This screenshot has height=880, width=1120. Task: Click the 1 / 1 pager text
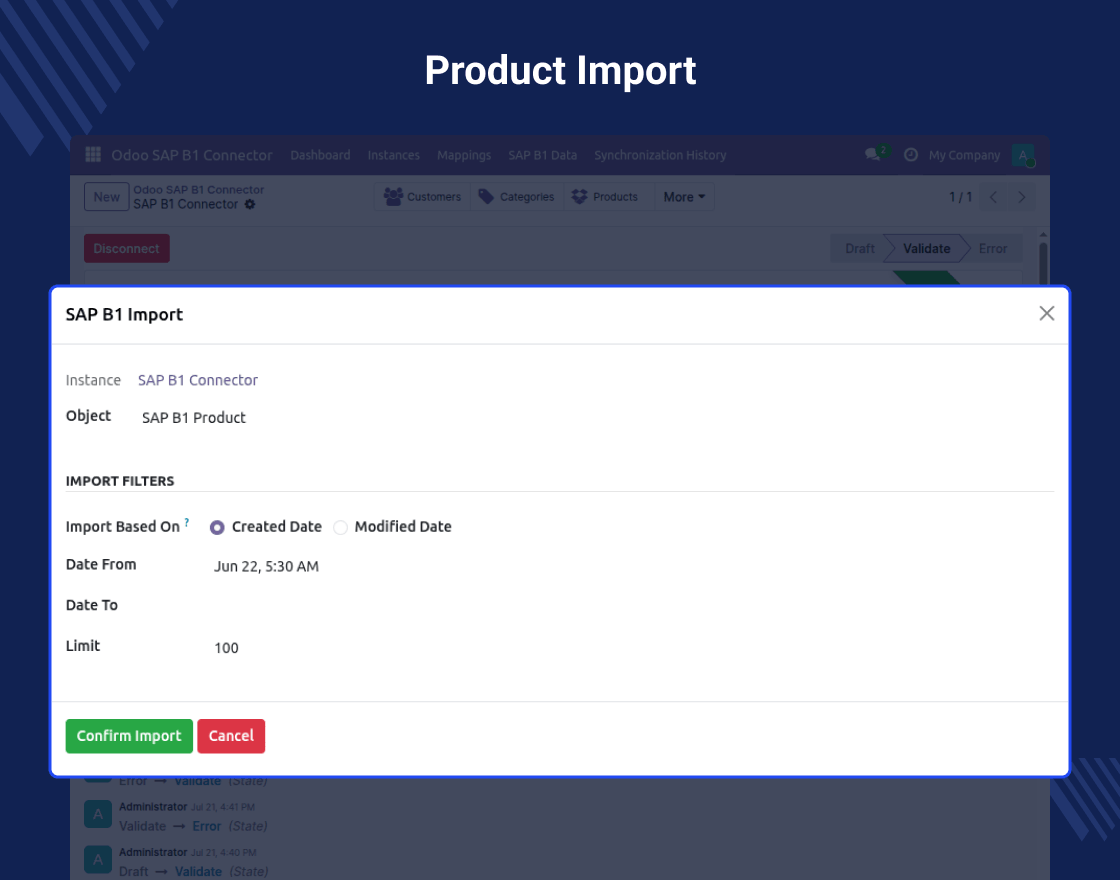pyautogui.click(x=961, y=197)
